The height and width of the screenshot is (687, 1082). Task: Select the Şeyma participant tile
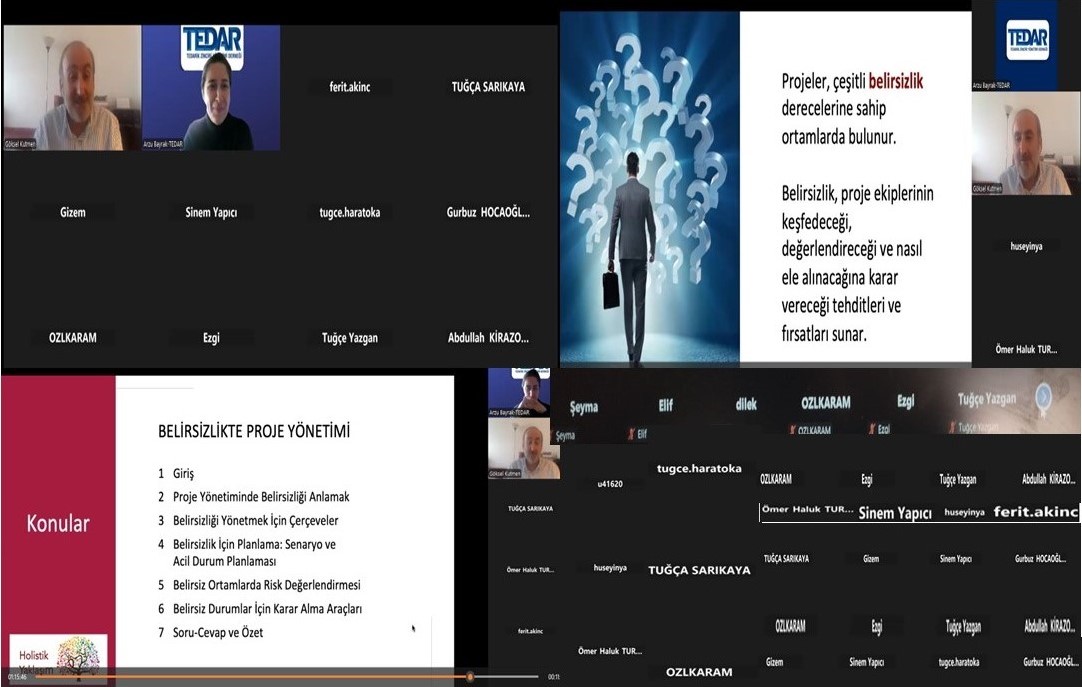[x=583, y=405]
